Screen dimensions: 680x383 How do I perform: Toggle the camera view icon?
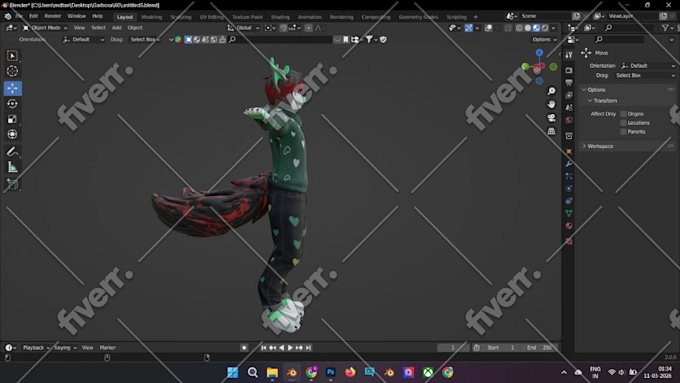[551, 118]
